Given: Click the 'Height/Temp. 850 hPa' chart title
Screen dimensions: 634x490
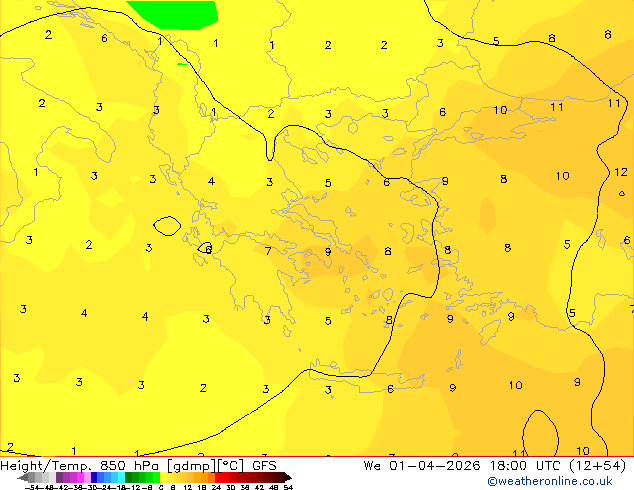Looking at the screenshot, I should tap(81, 466).
